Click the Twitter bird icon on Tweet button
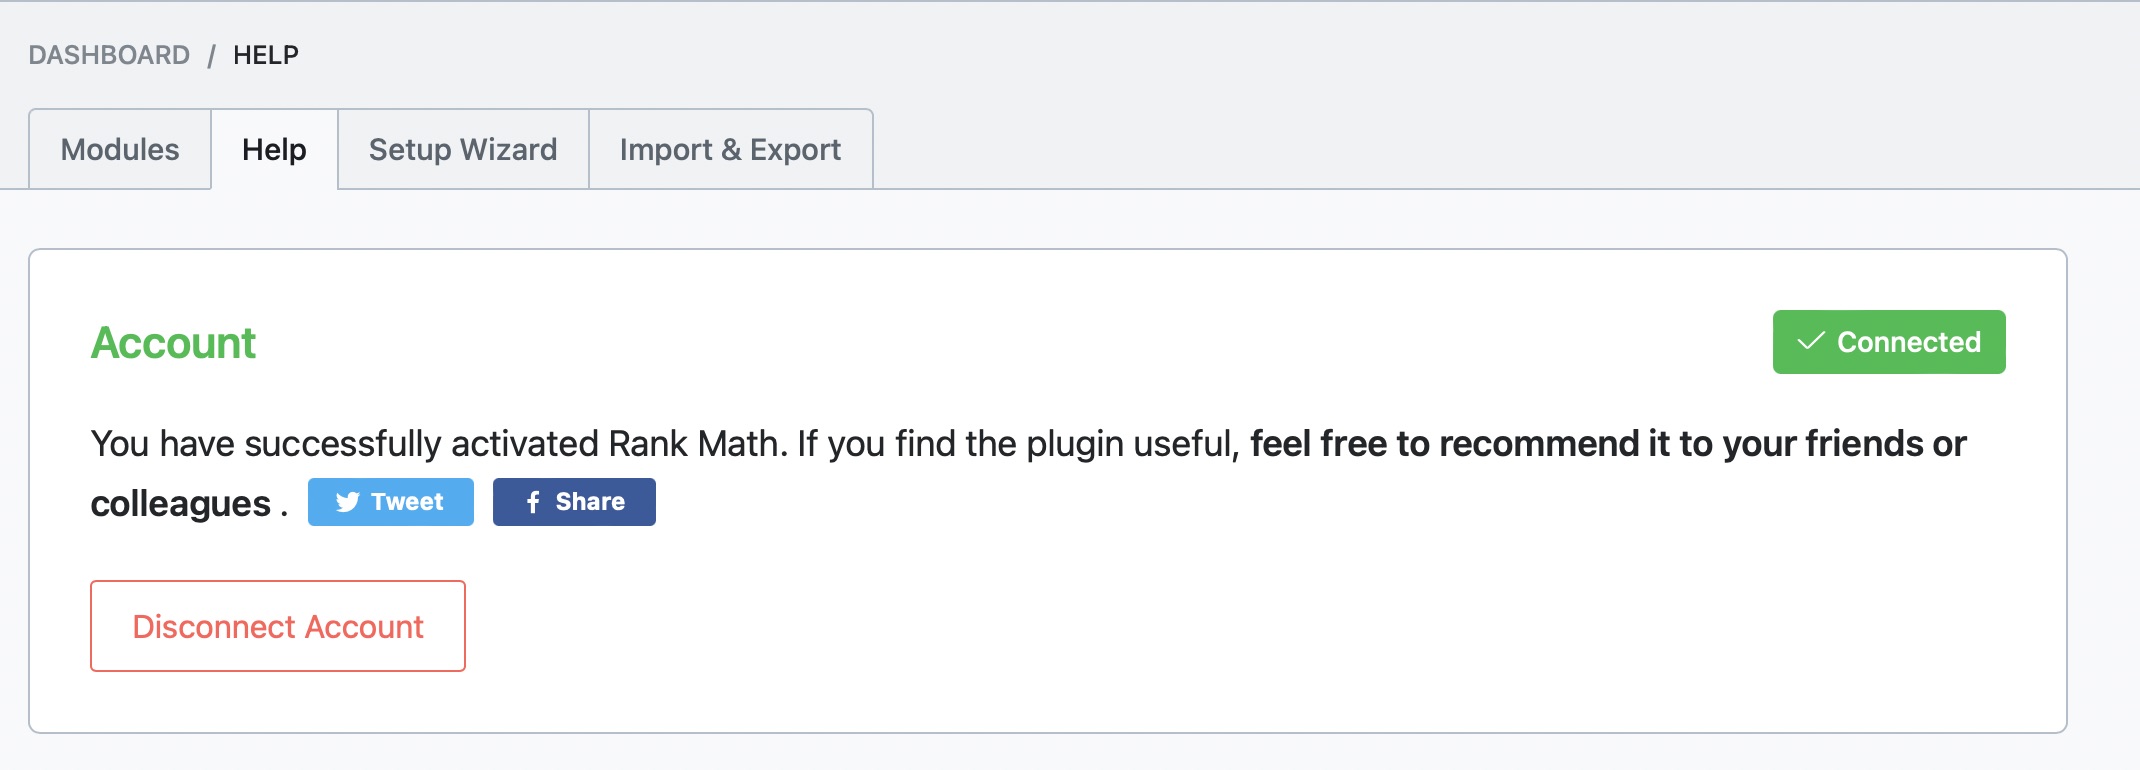The image size is (2140, 770). 349,502
